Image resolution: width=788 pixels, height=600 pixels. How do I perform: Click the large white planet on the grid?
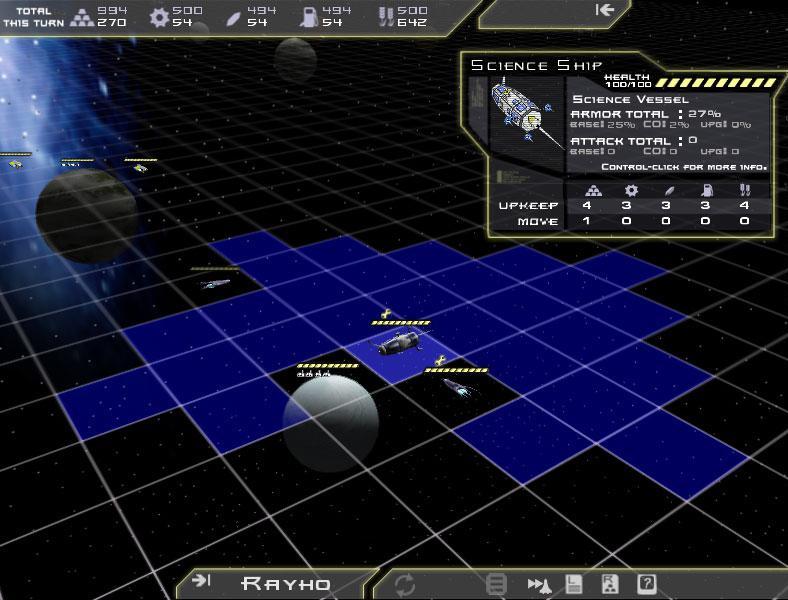[x=331, y=421]
